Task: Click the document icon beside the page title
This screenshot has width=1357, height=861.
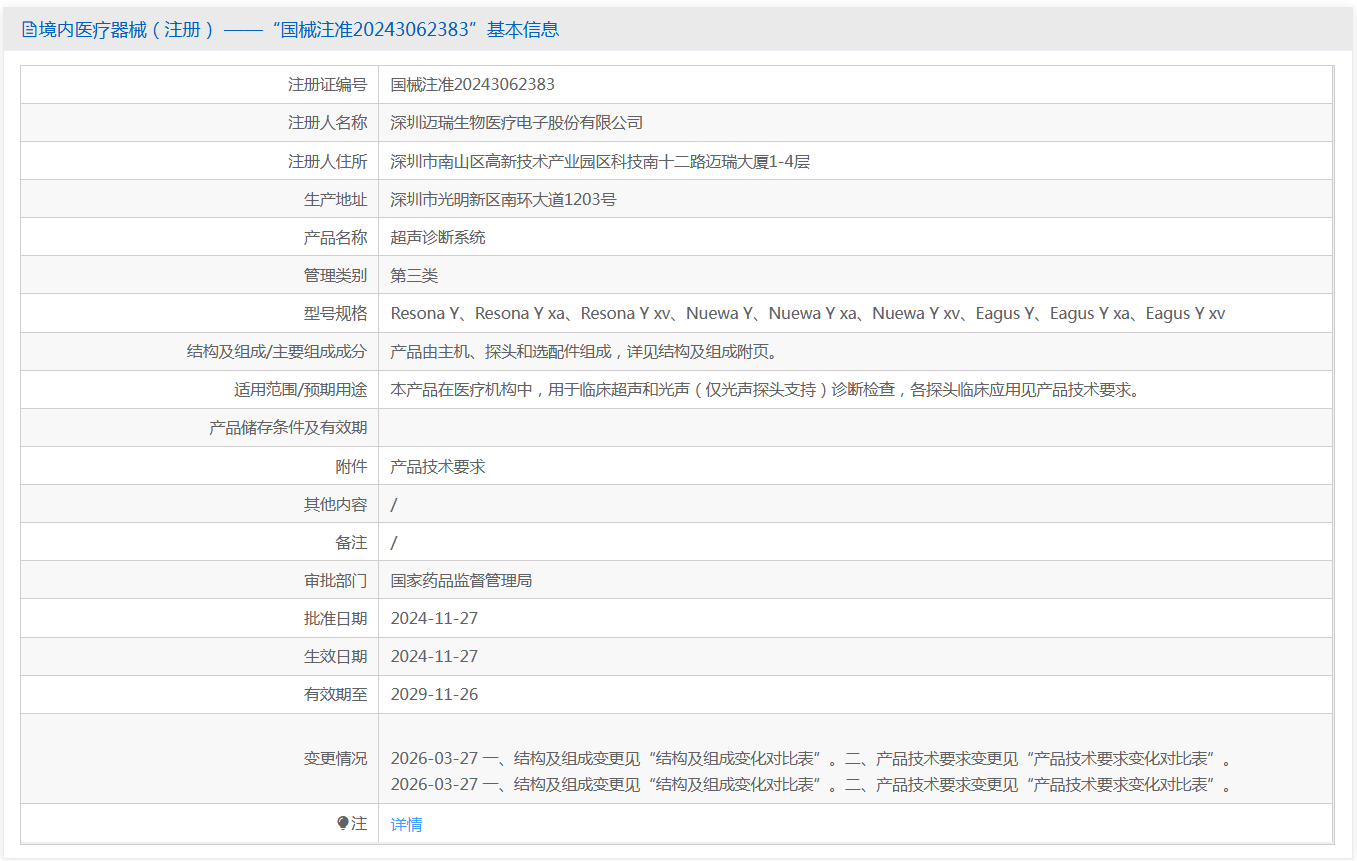Action: 29,30
